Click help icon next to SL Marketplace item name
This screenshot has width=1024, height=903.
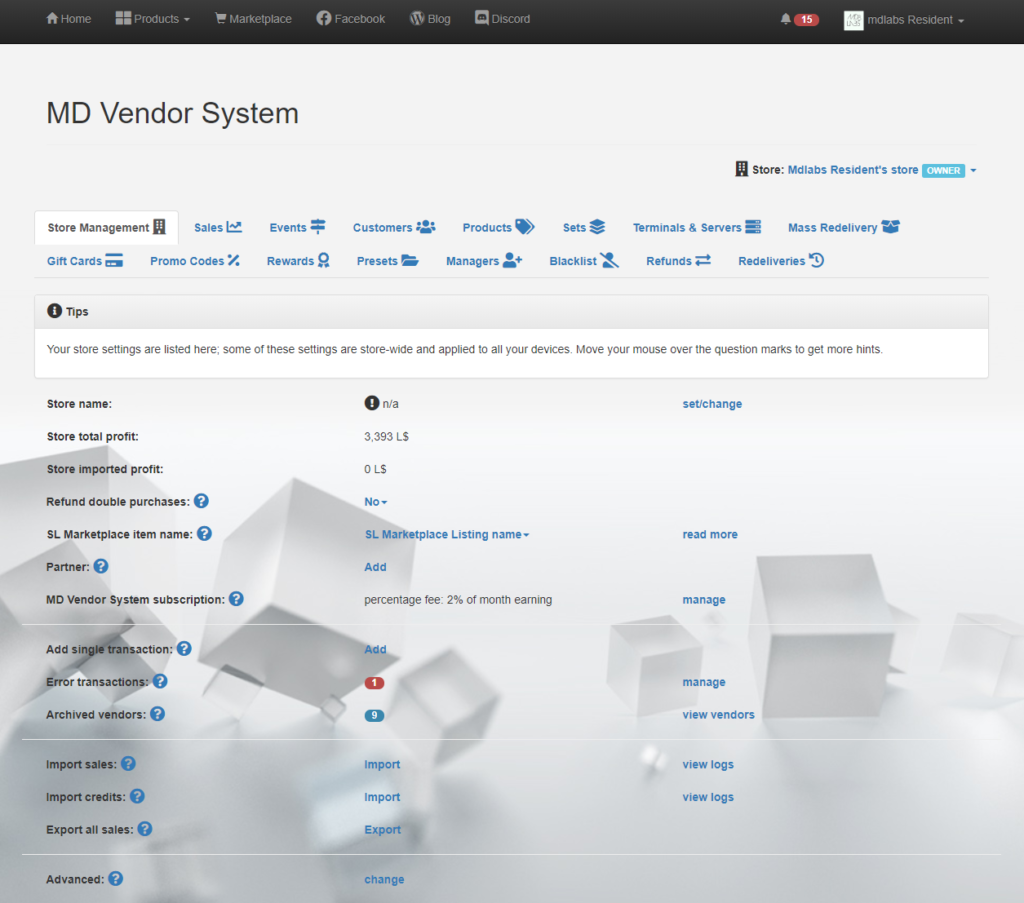coord(204,533)
